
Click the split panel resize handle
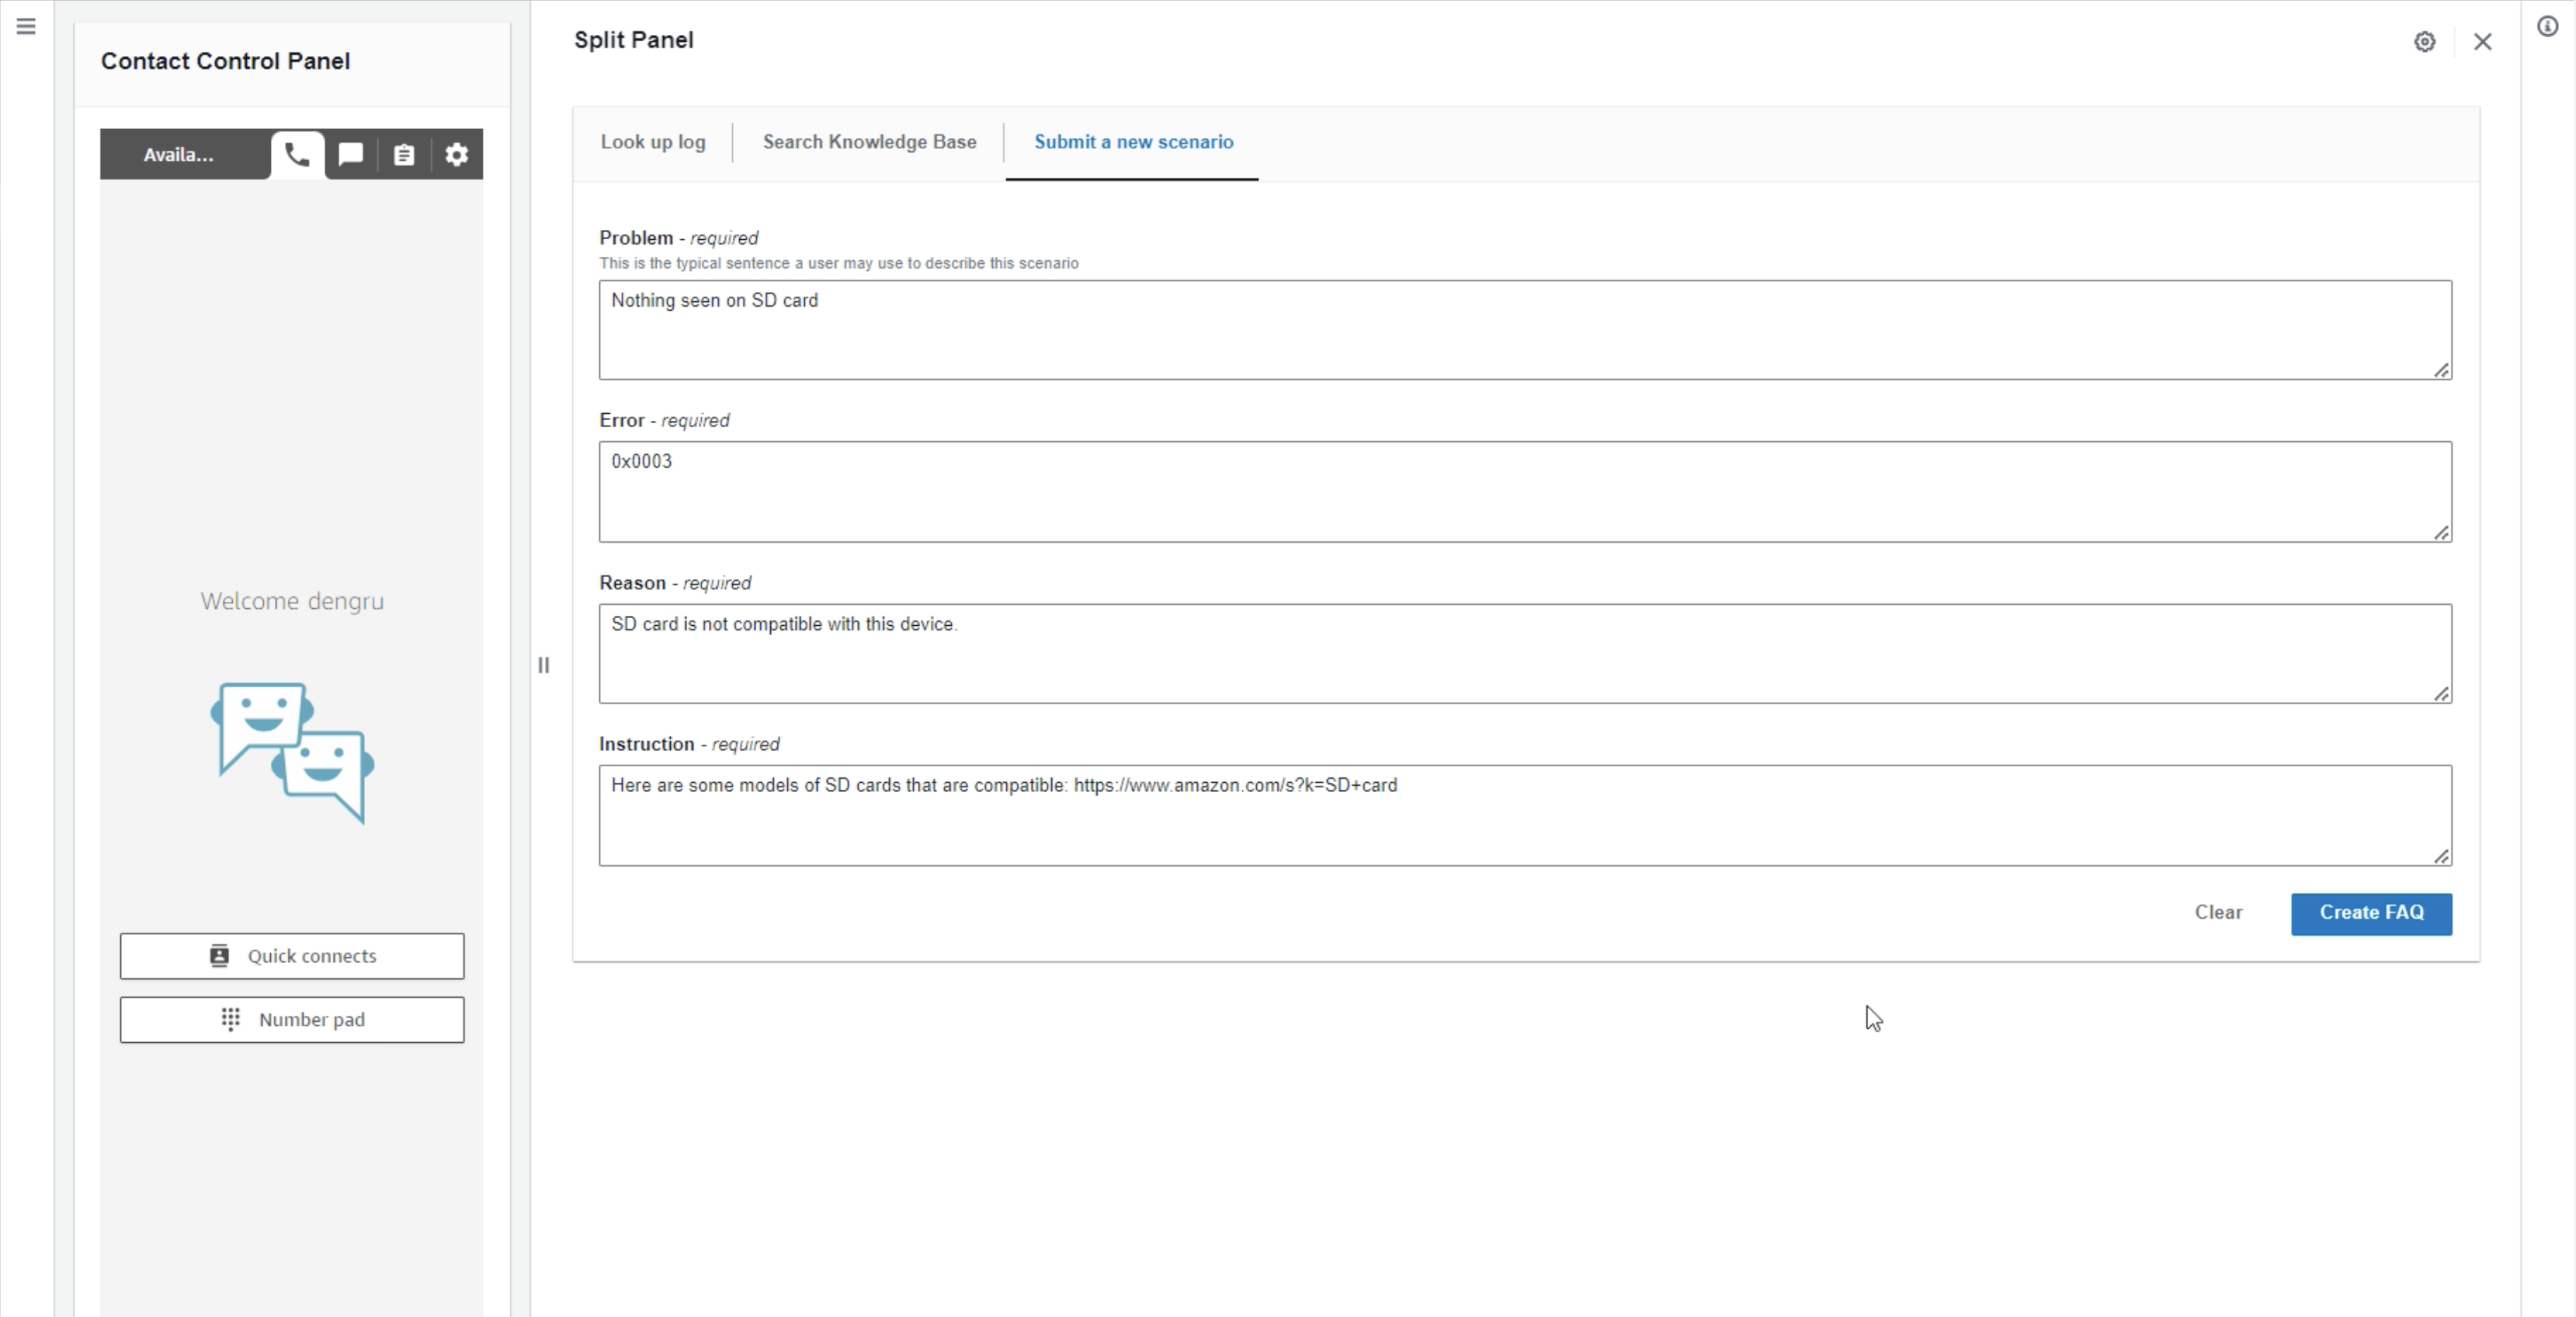(544, 665)
